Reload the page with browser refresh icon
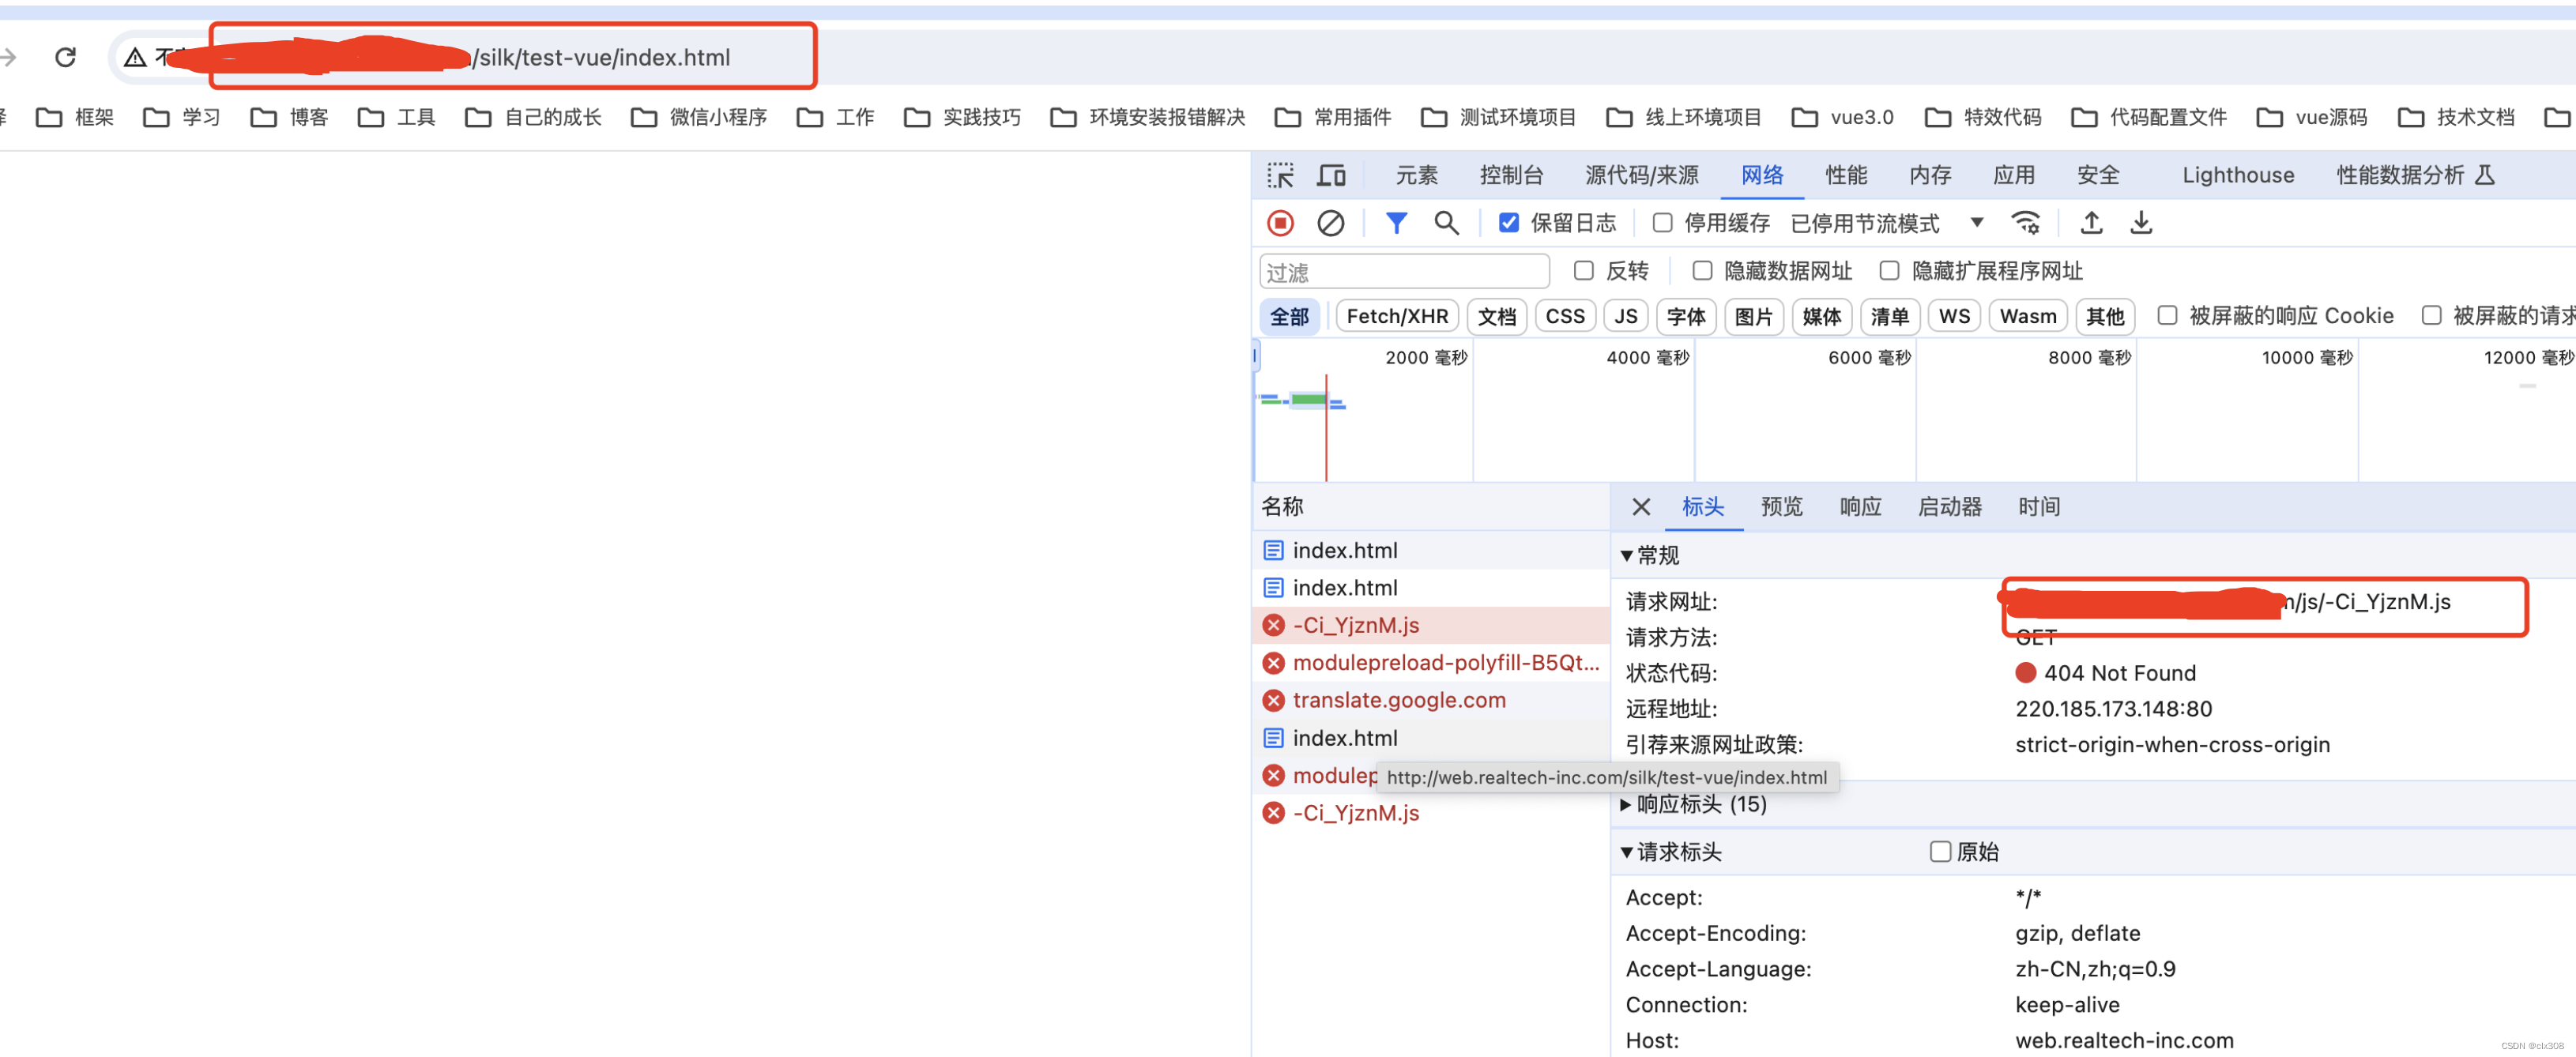Viewport: 2576px width, 1057px height. click(65, 57)
